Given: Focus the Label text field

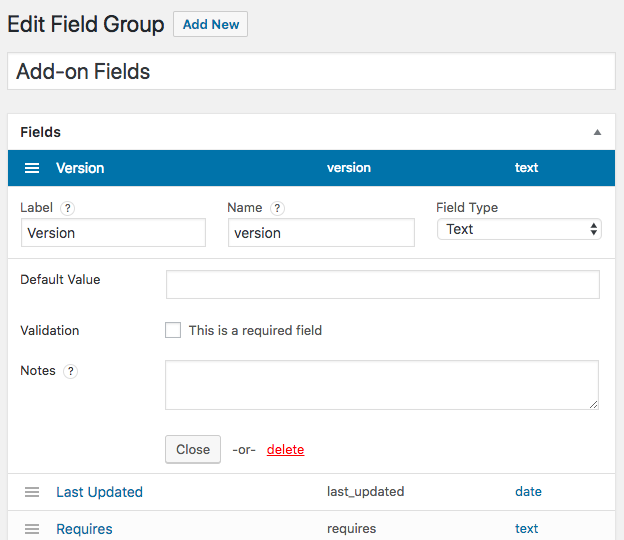Looking at the screenshot, I should click(113, 233).
